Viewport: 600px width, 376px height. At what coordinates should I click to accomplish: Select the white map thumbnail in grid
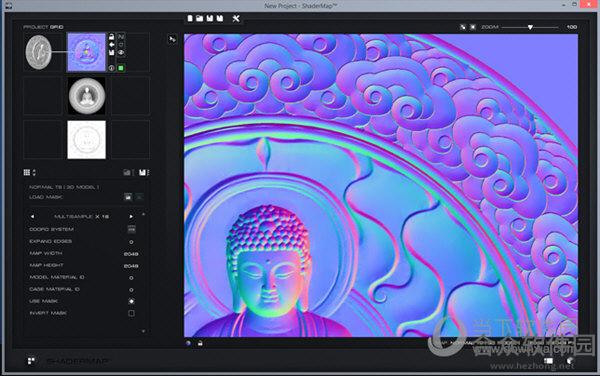coord(86,140)
